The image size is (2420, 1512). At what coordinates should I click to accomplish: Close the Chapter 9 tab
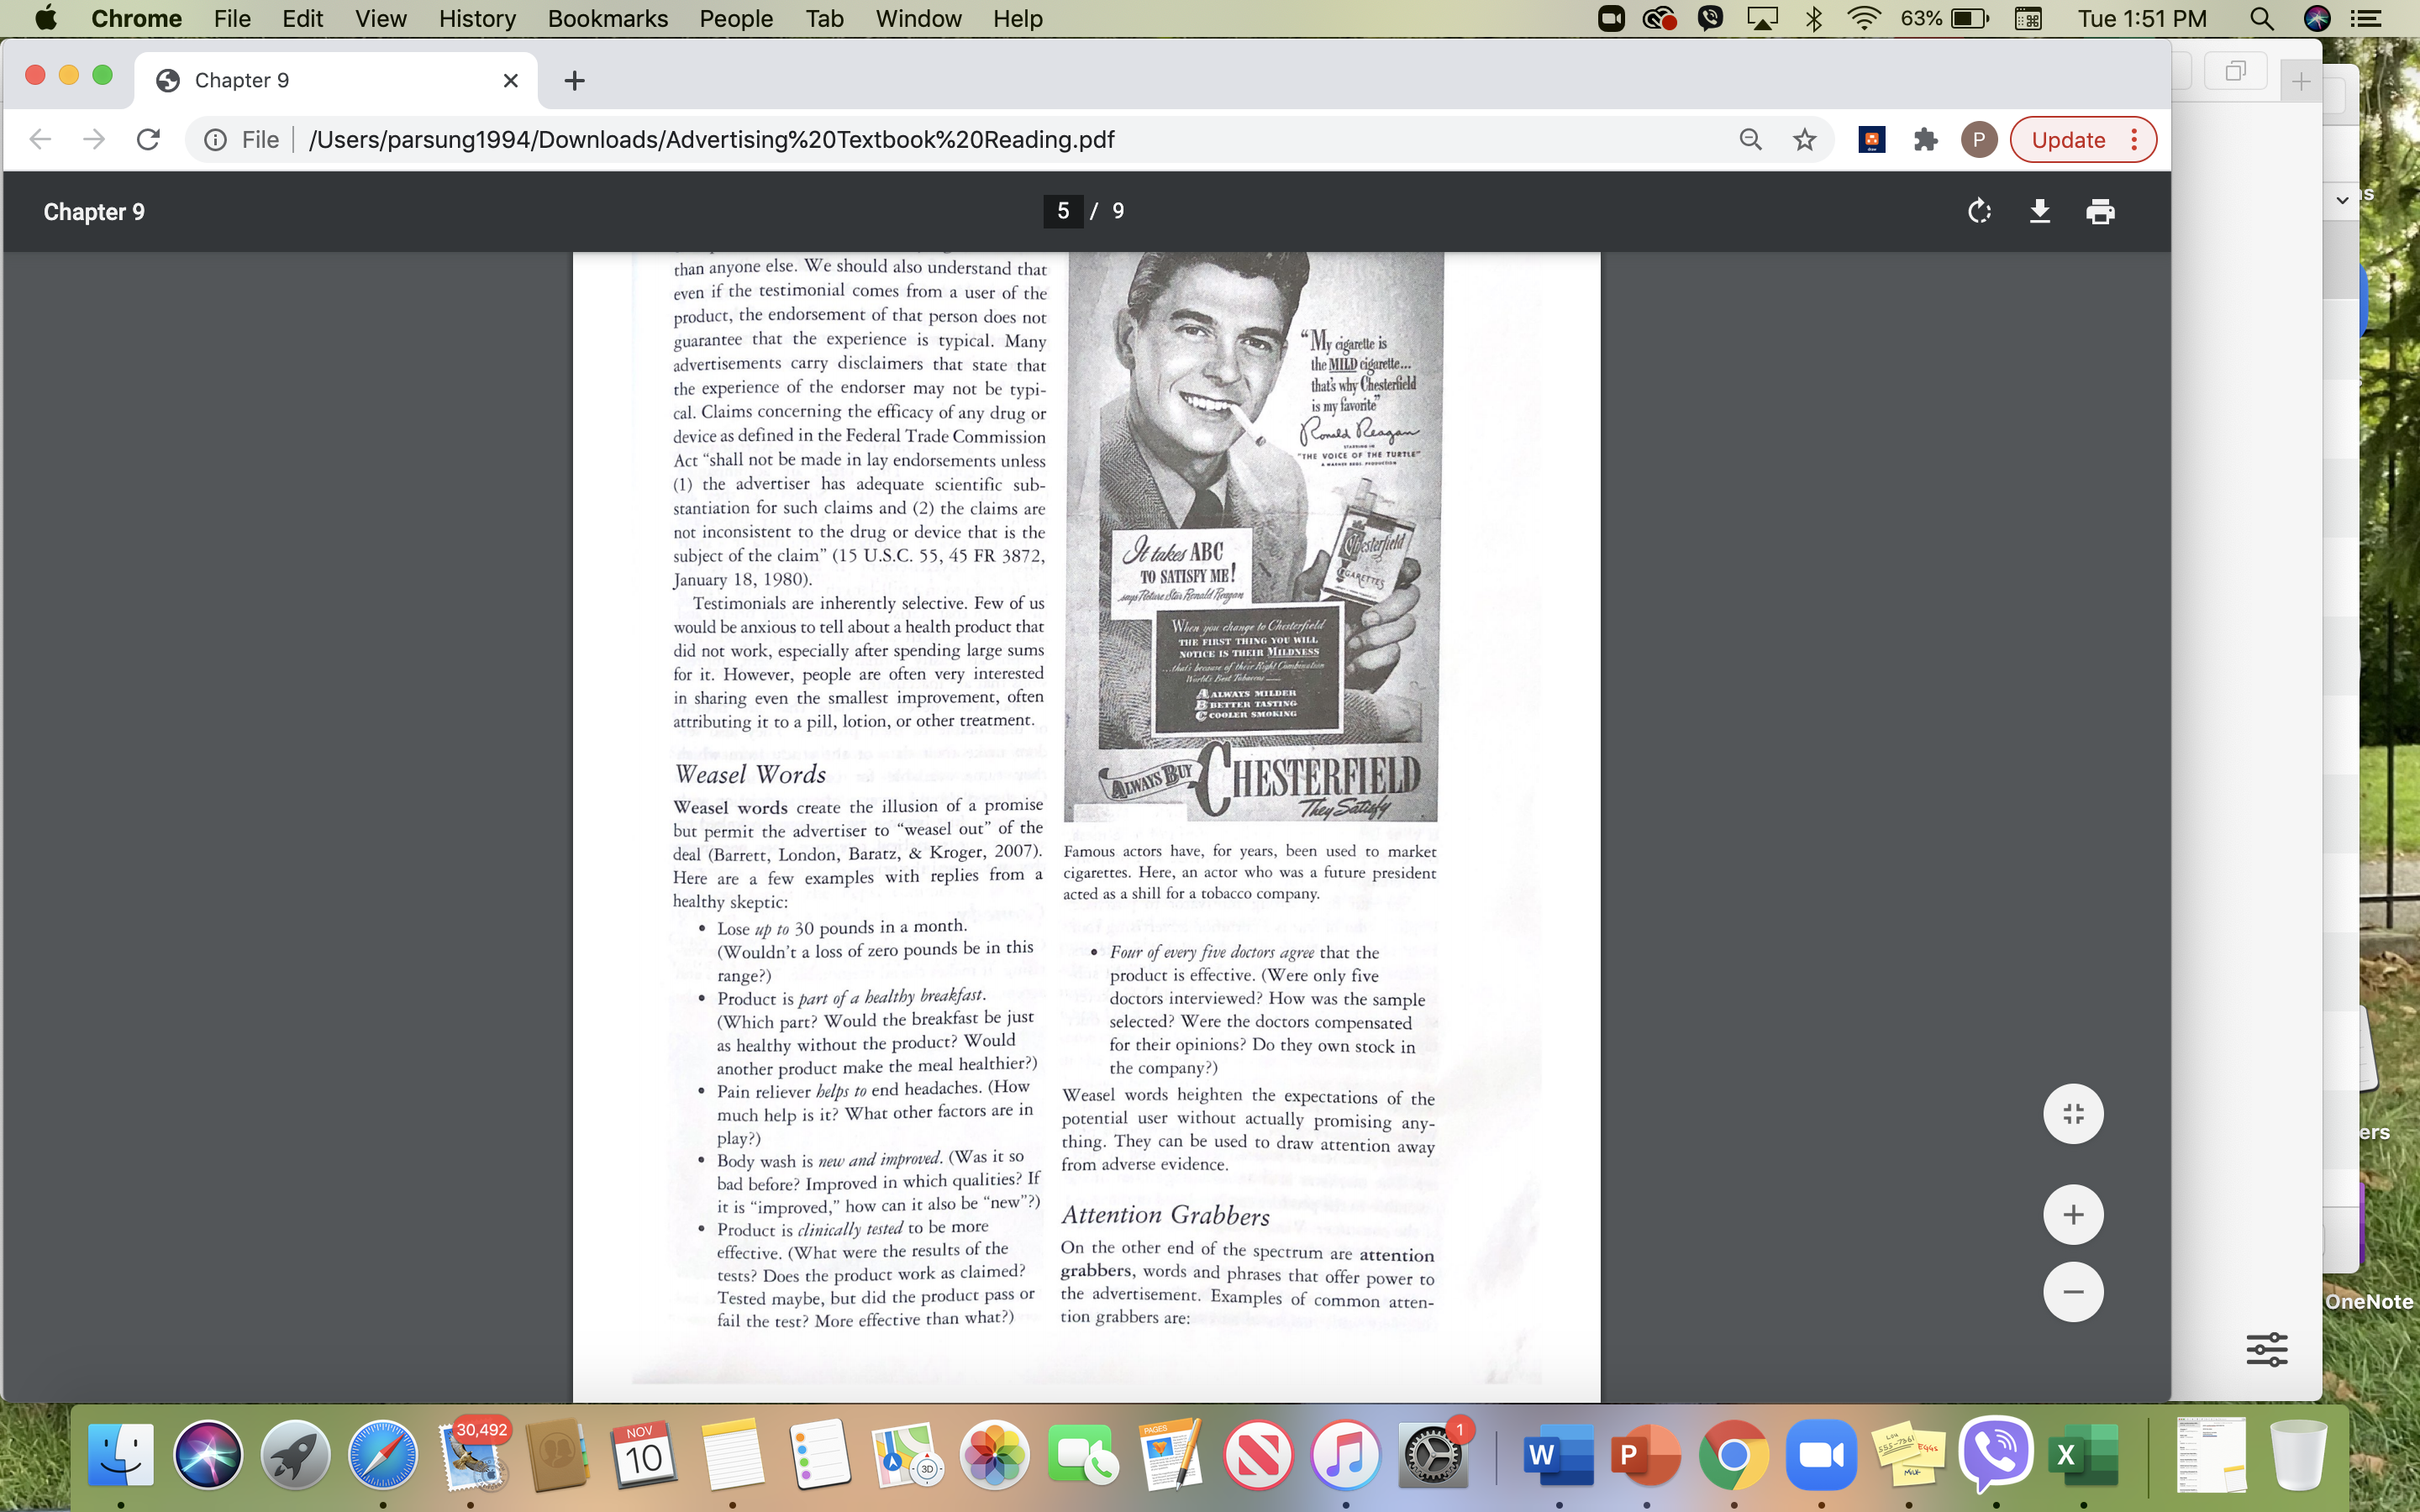pyautogui.click(x=510, y=80)
